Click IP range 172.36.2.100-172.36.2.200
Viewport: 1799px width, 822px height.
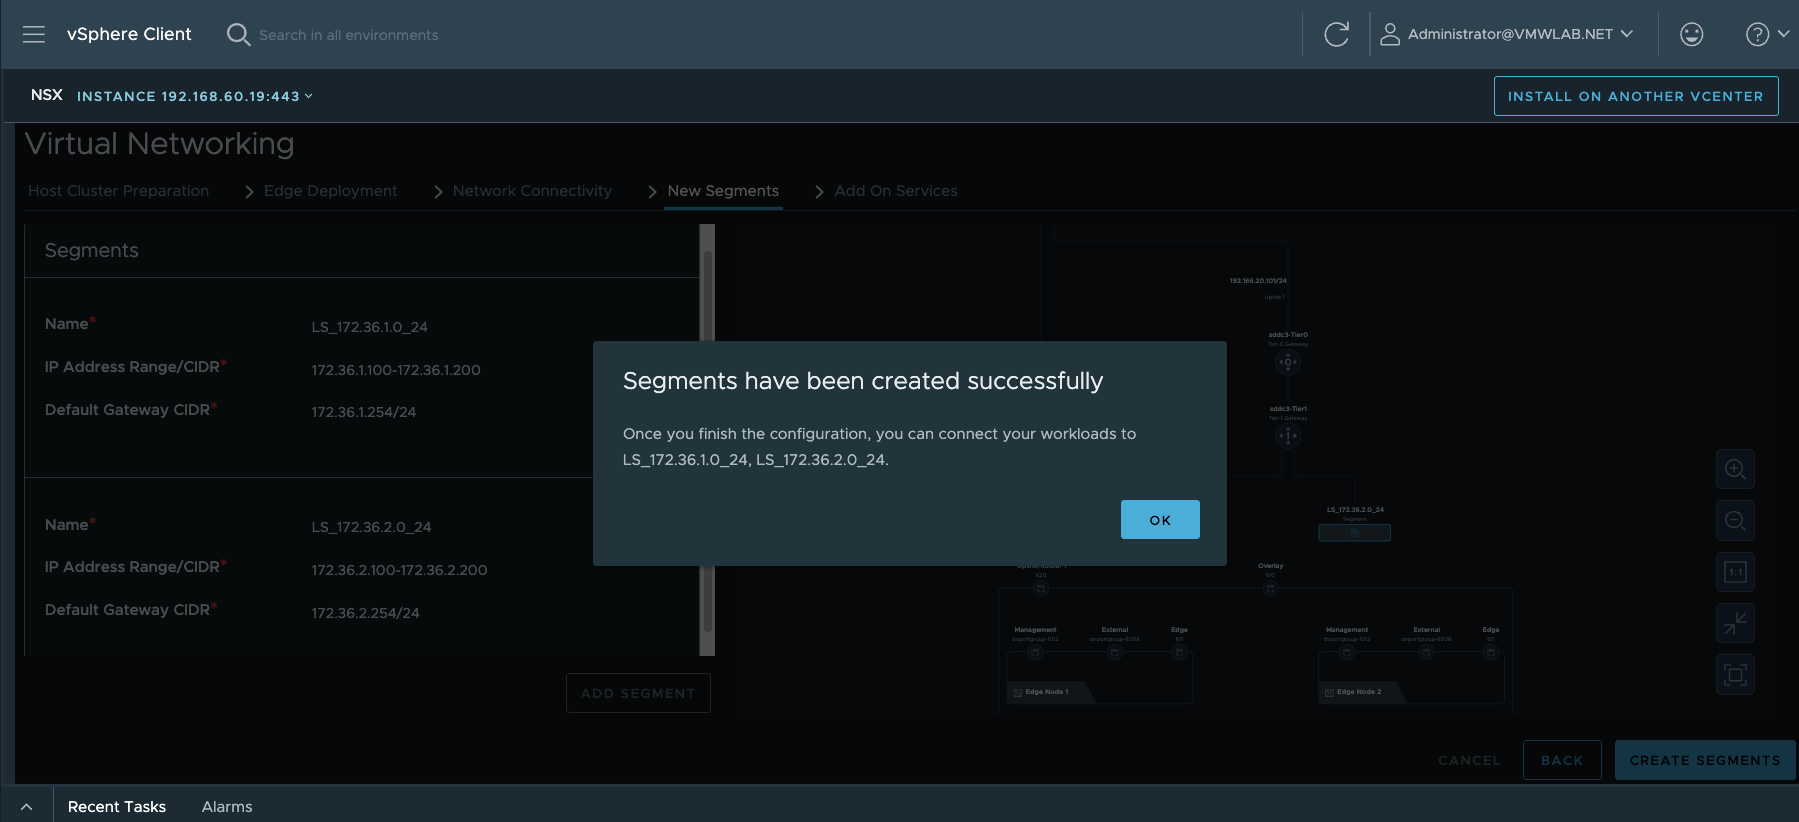coord(400,570)
